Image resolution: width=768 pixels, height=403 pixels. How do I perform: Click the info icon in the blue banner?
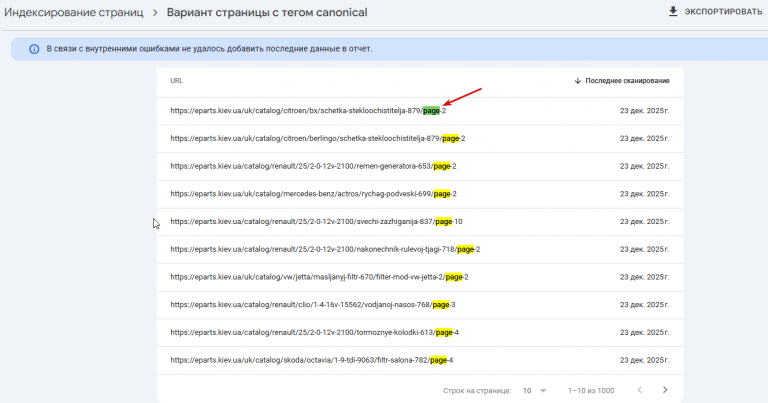point(34,49)
